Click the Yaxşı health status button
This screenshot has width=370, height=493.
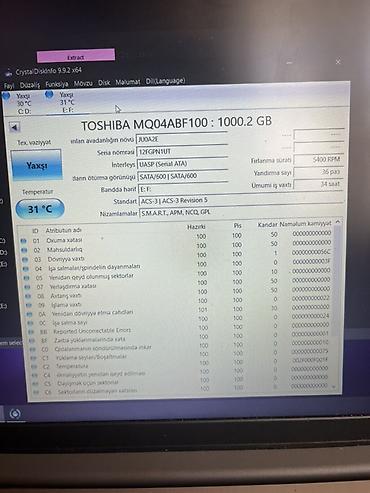[x=36, y=165]
